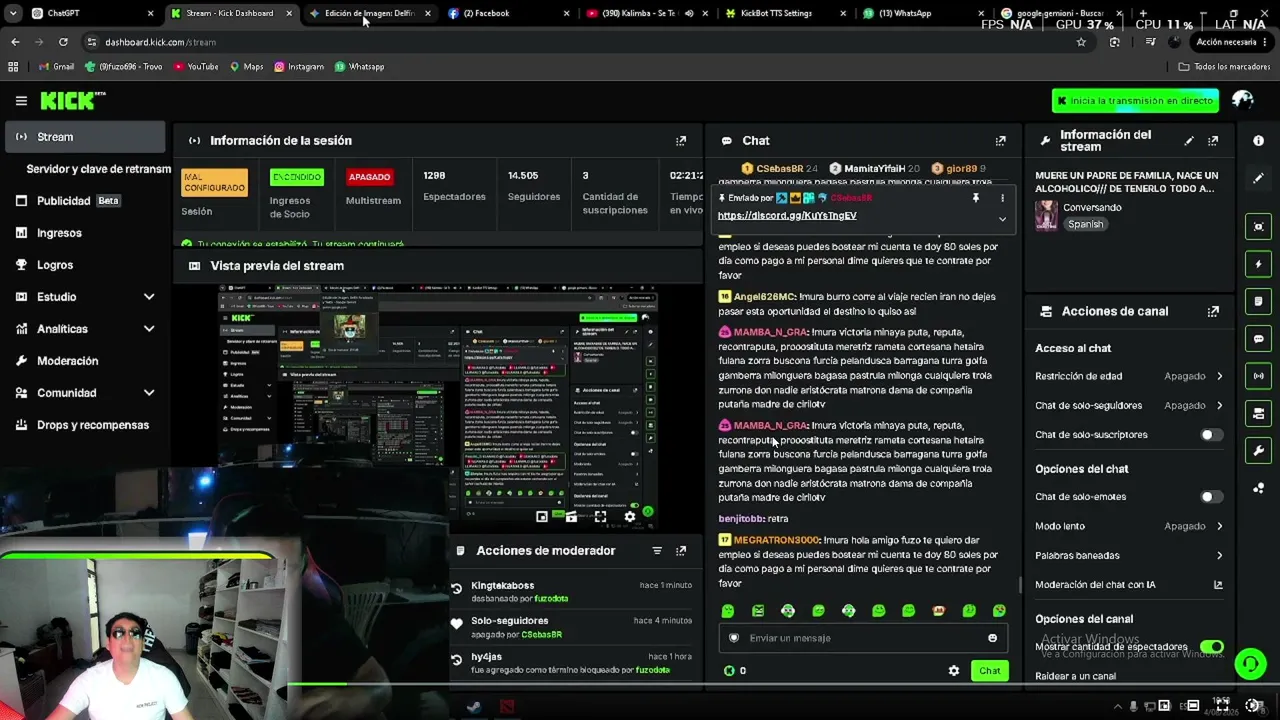This screenshot has width=1280, height=720.
Task: Expand the pinned message with the chevron
Action: point(1002,219)
